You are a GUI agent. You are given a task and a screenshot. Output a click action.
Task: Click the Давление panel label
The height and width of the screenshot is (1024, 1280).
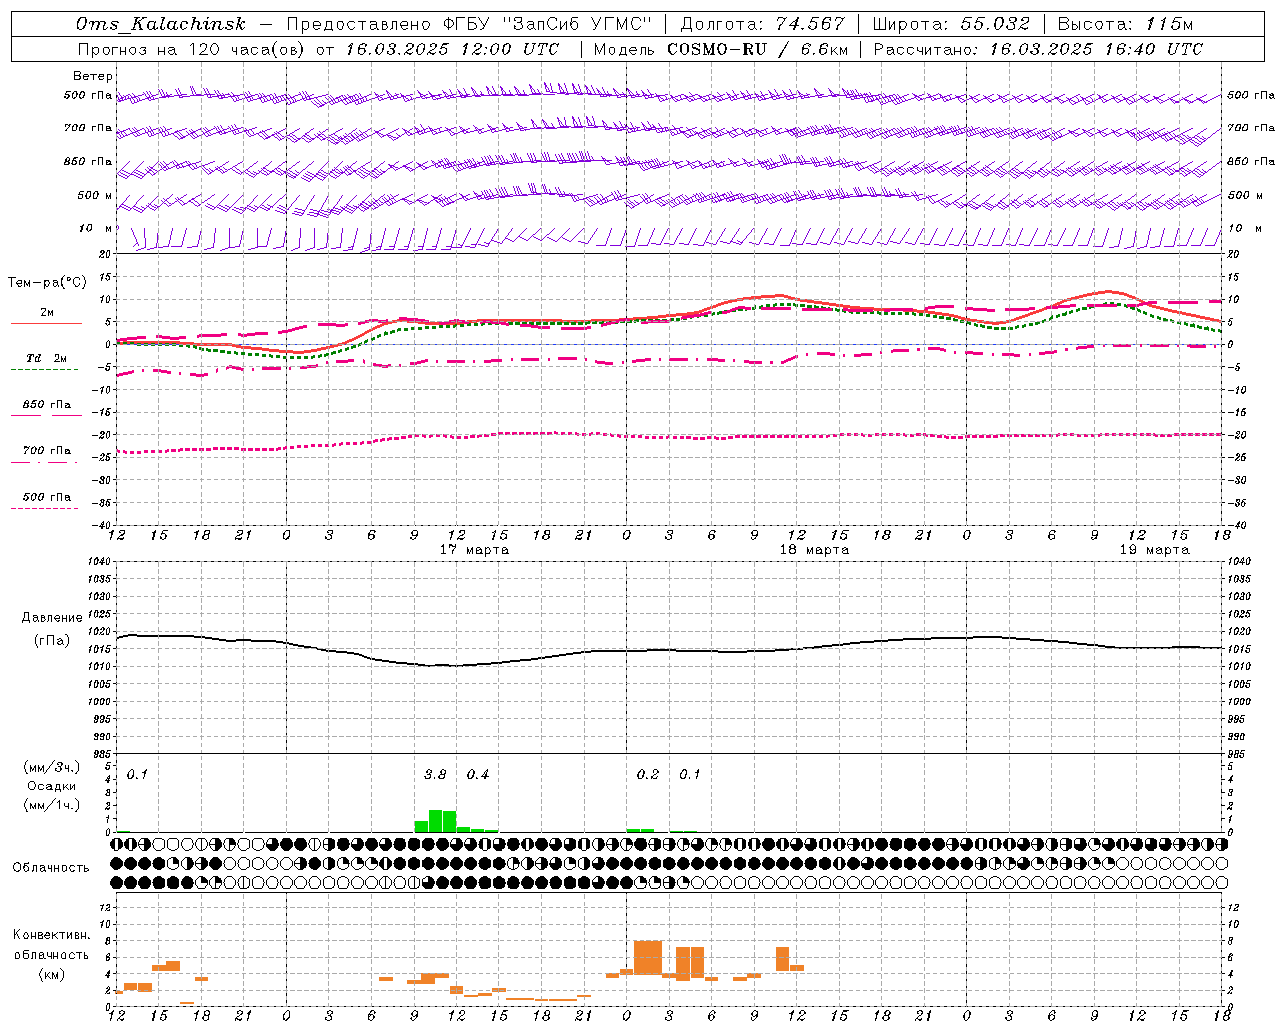[52, 618]
